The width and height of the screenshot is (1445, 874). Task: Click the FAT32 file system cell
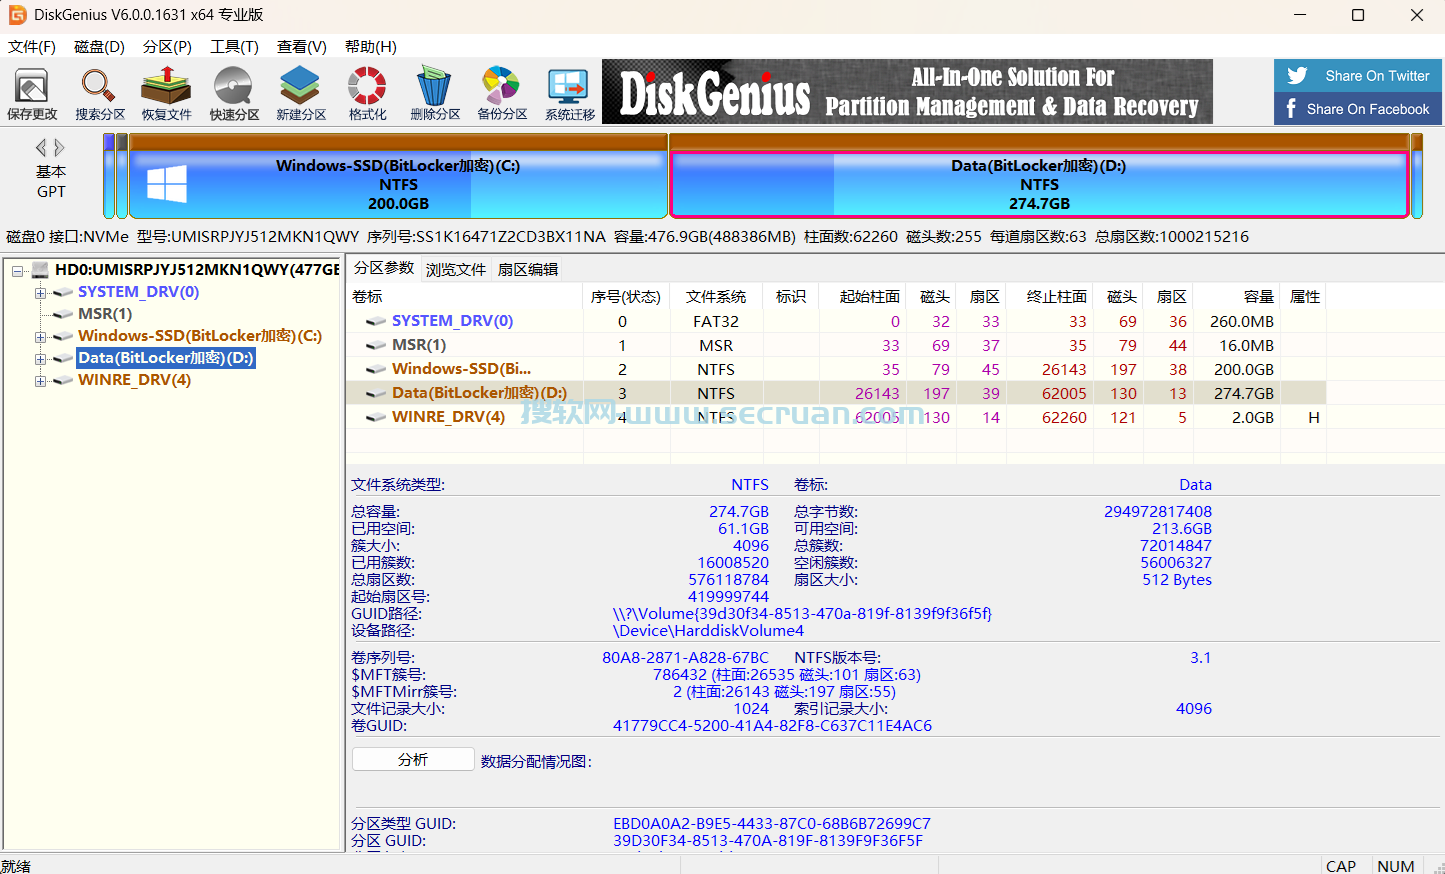716,321
